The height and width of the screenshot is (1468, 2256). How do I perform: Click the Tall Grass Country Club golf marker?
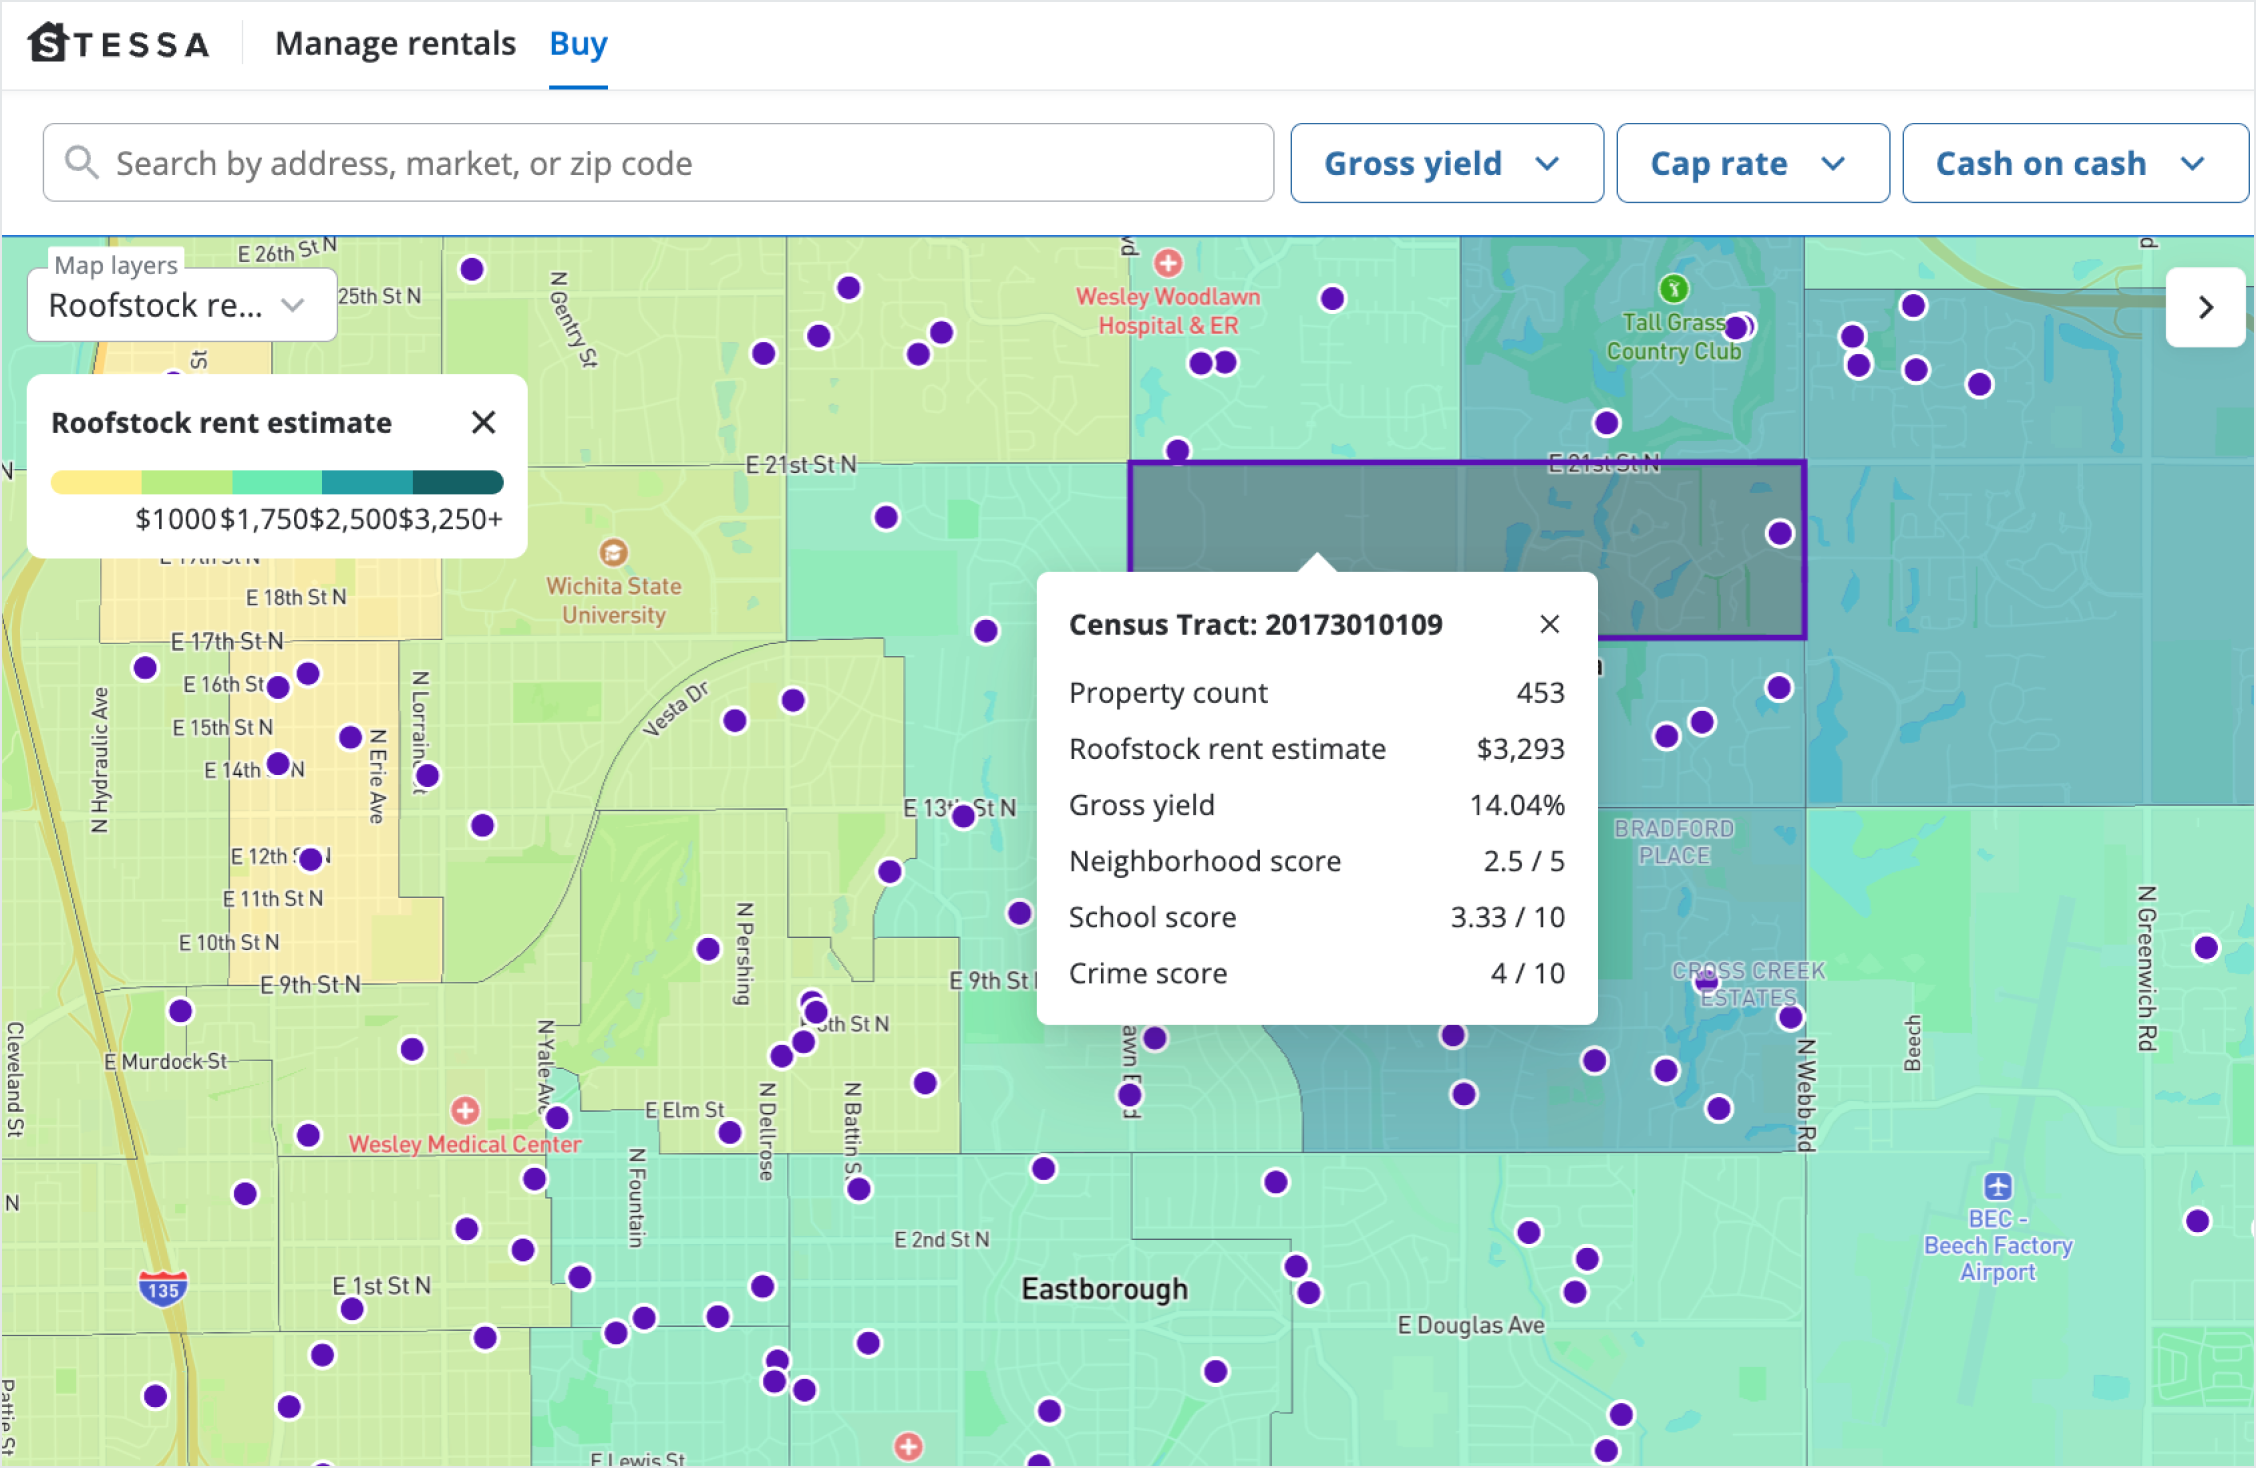coord(1674,288)
